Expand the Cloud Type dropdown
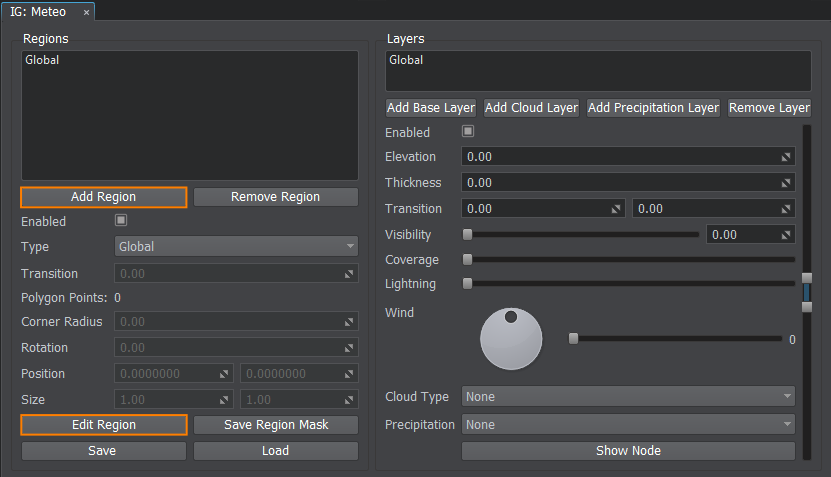This screenshot has height=477, width=831. coord(628,397)
